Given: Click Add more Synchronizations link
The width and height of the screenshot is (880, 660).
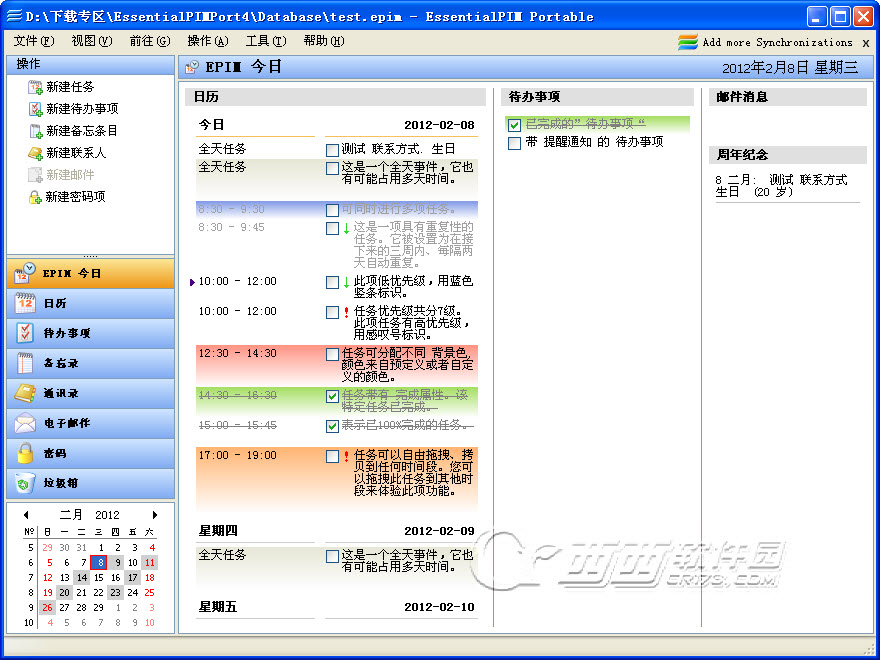Looking at the screenshot, I should (x=777, y=42).
